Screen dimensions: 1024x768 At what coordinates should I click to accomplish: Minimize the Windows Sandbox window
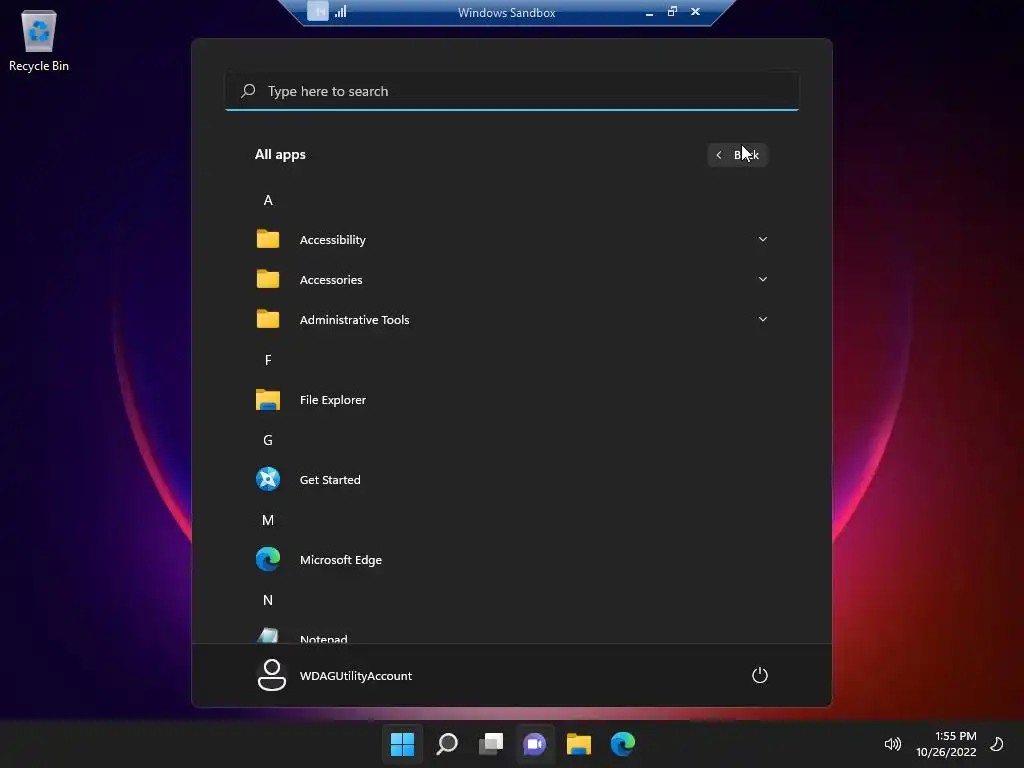click(x=649, y=12)
